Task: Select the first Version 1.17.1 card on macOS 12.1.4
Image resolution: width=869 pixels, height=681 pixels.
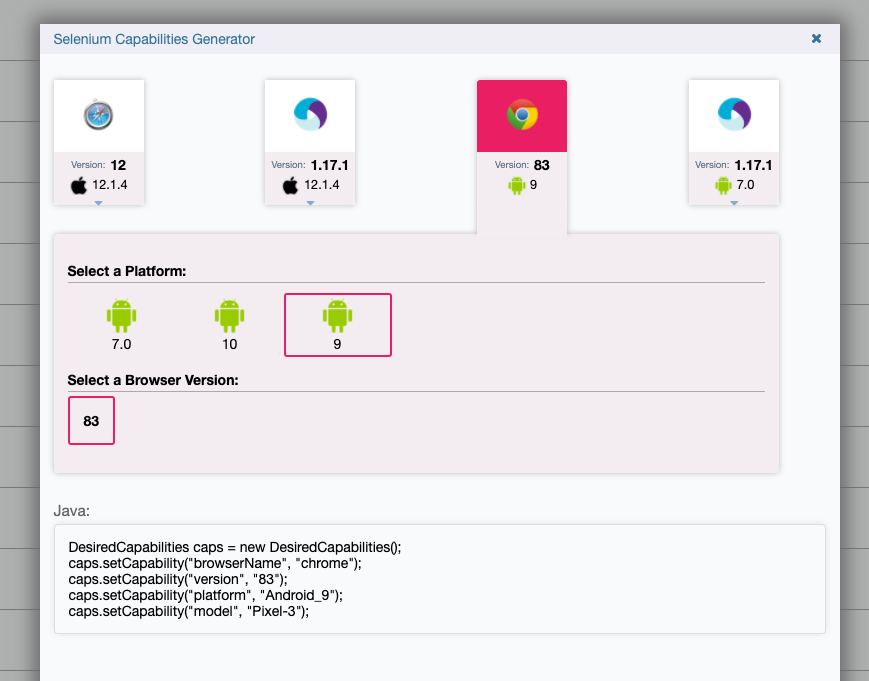Action: coord(310,142)
